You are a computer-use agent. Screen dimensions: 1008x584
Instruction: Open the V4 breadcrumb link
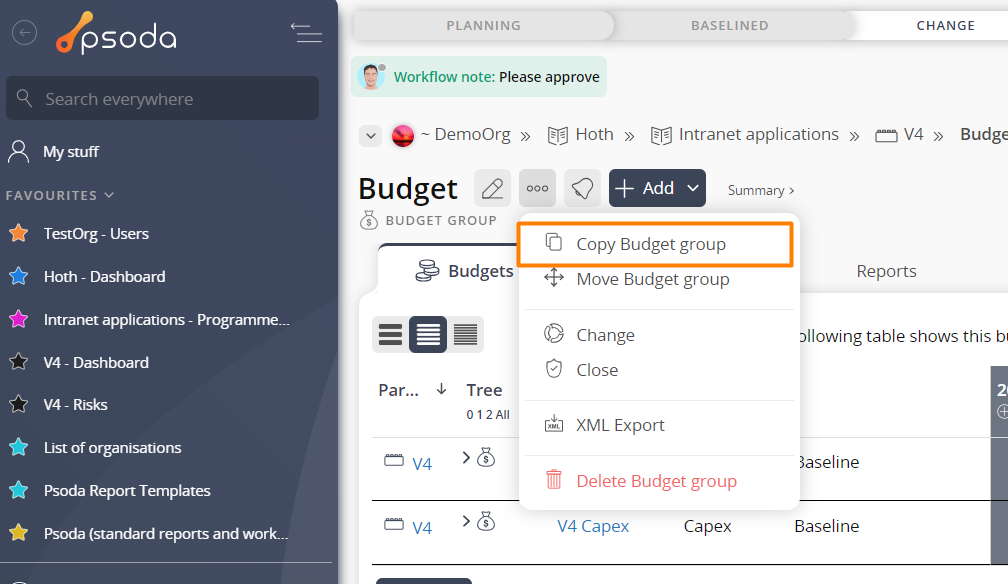tap(913, 134)
